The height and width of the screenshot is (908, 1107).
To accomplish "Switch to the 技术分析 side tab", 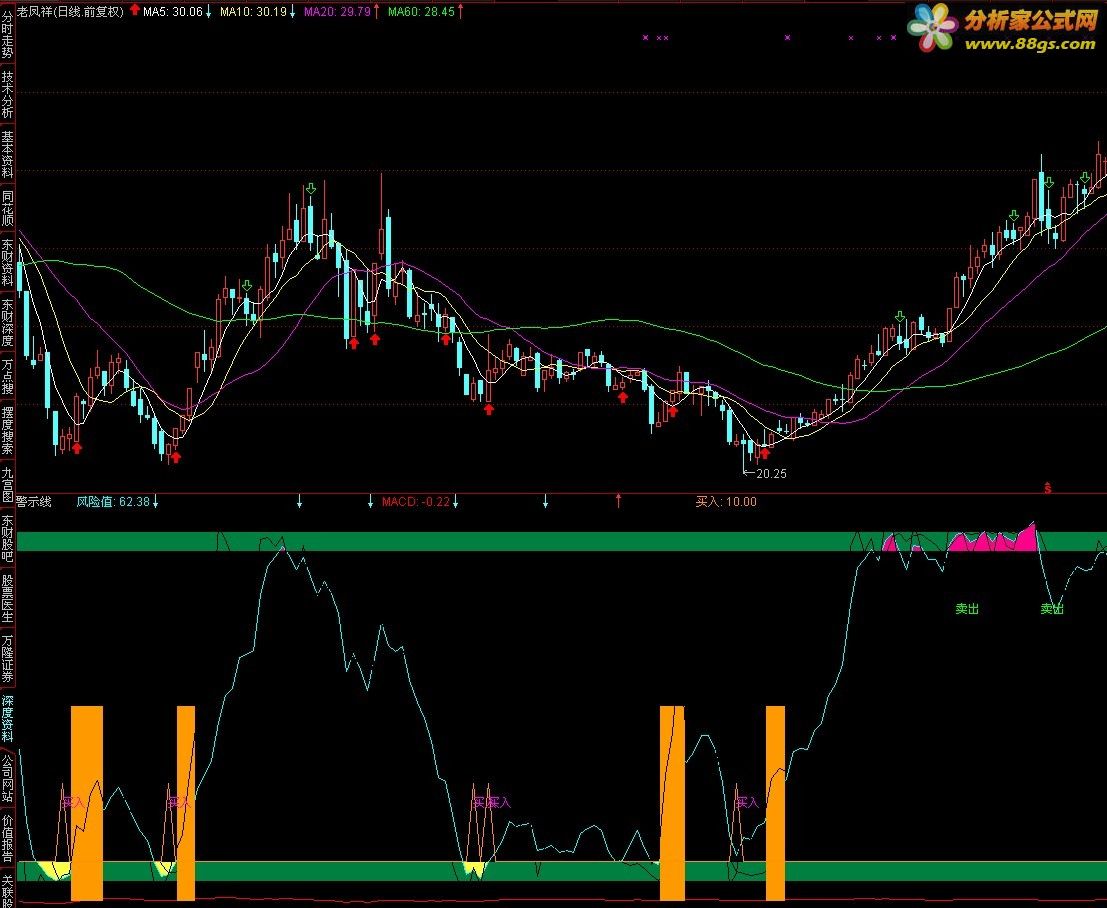I will [x=8, y=95].
